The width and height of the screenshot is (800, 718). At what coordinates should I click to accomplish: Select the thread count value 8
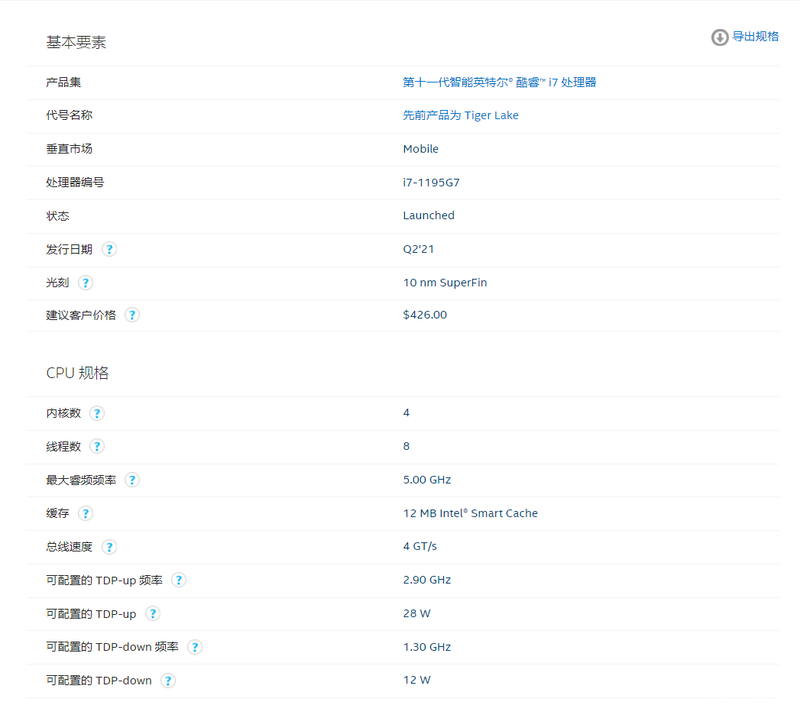(x=406, y=447)
